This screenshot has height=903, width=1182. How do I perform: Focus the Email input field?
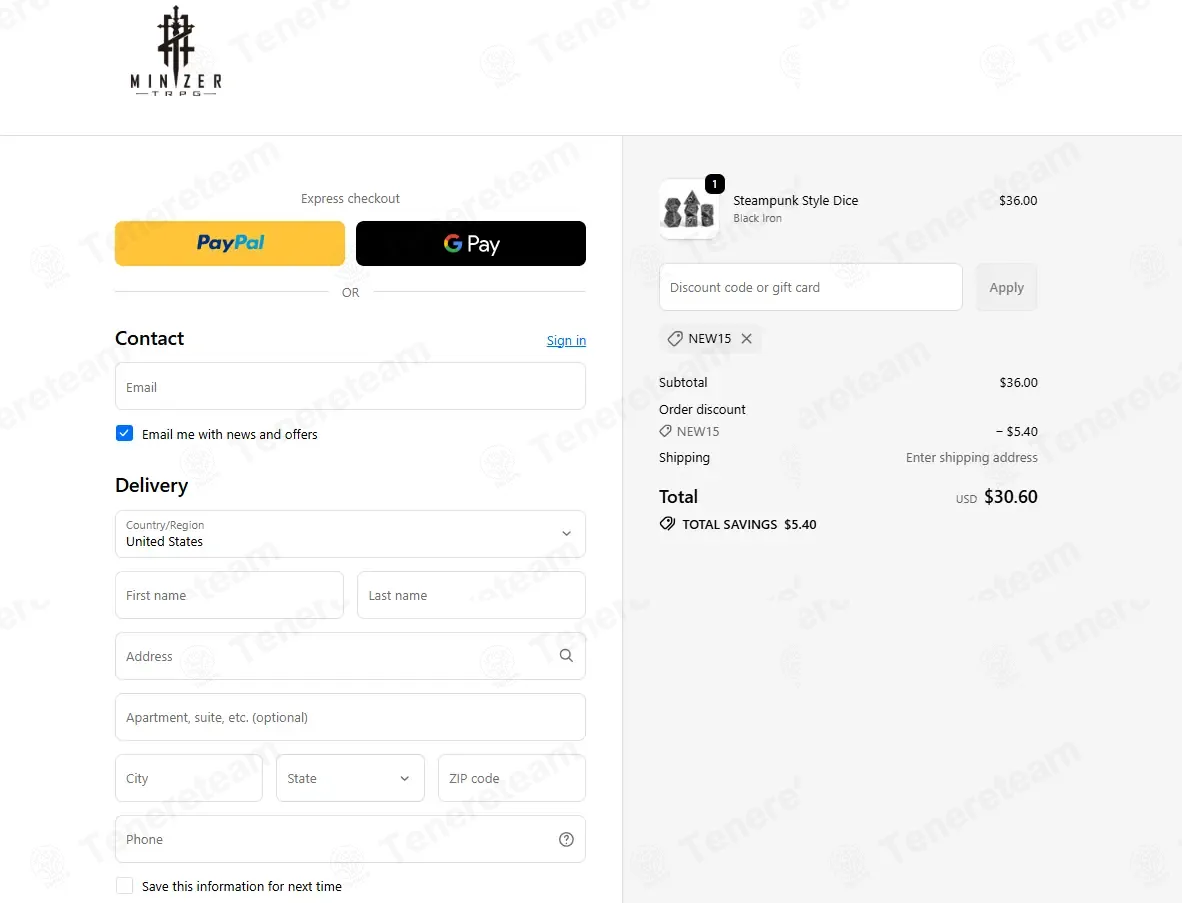click(350, 387)
